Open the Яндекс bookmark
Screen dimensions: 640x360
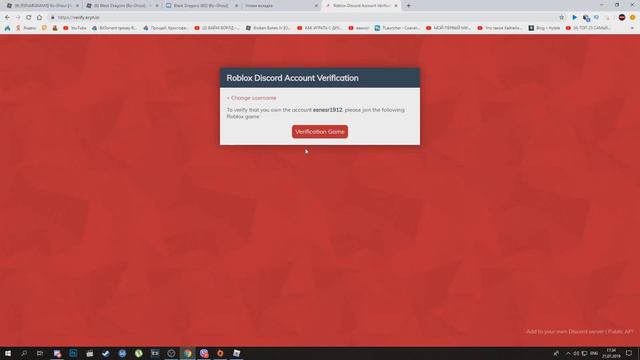click(x=26, y=28)
